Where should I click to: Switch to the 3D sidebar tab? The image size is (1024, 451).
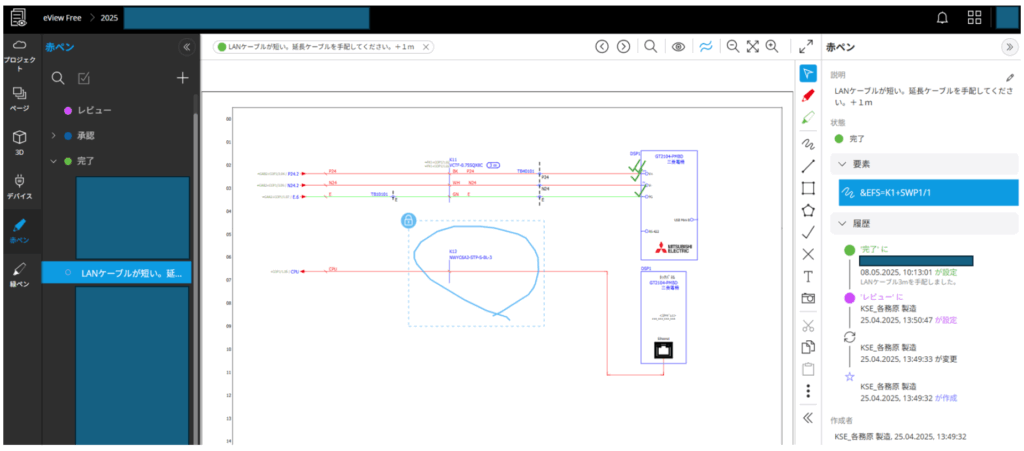(20, 141)
